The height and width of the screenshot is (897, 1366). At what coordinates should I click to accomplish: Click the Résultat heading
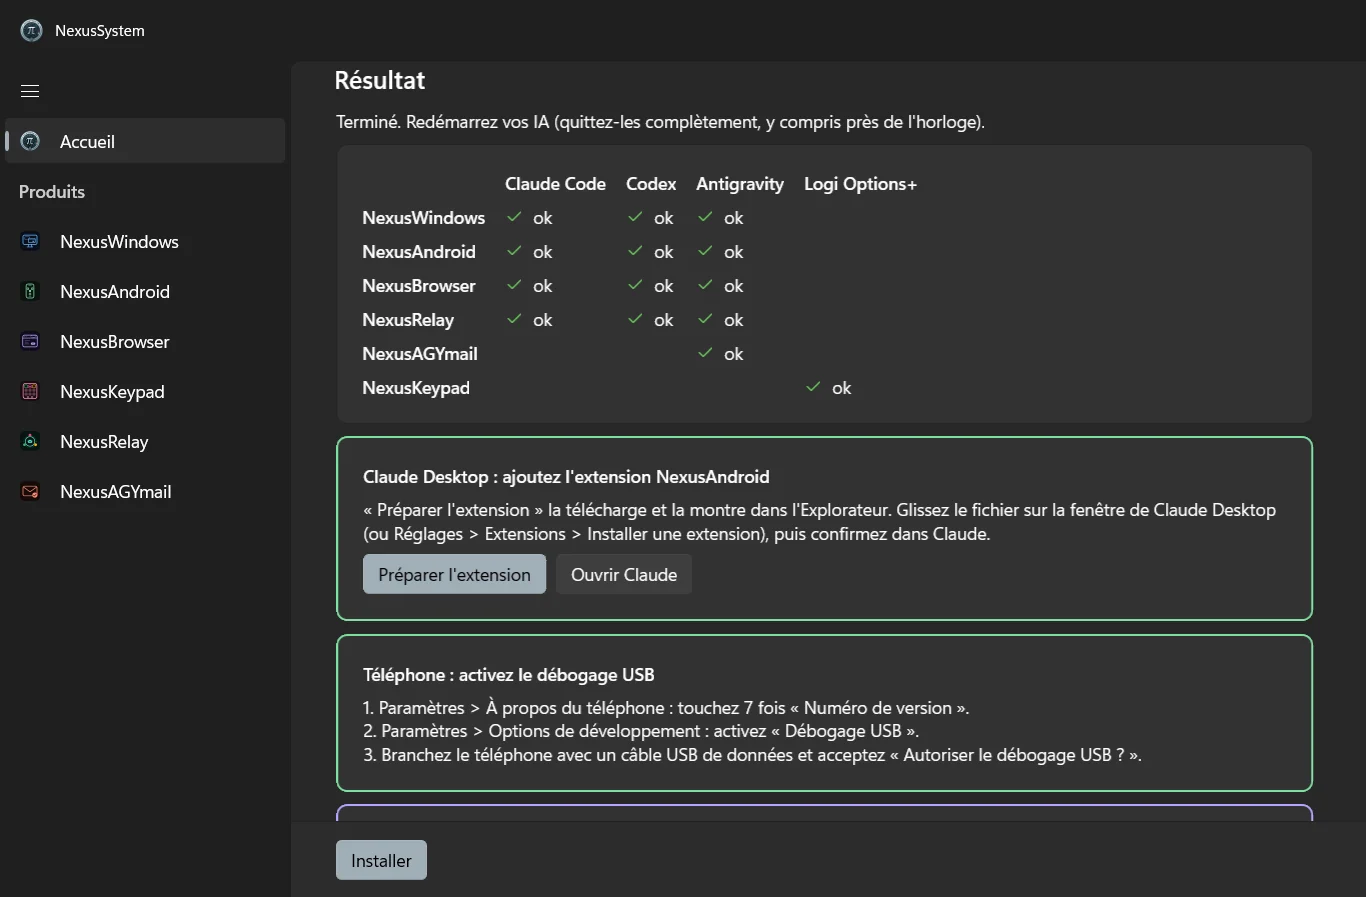pos(380,80)
